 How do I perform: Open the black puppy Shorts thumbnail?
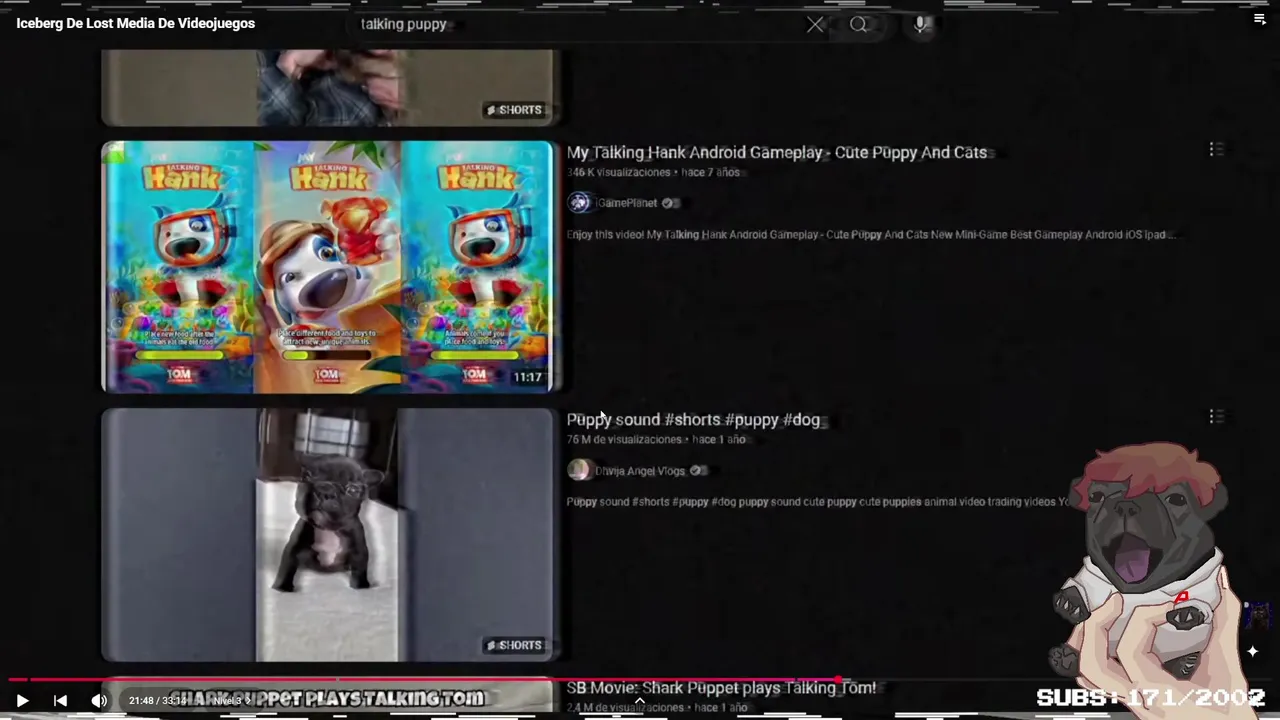[x=328, y=534]
